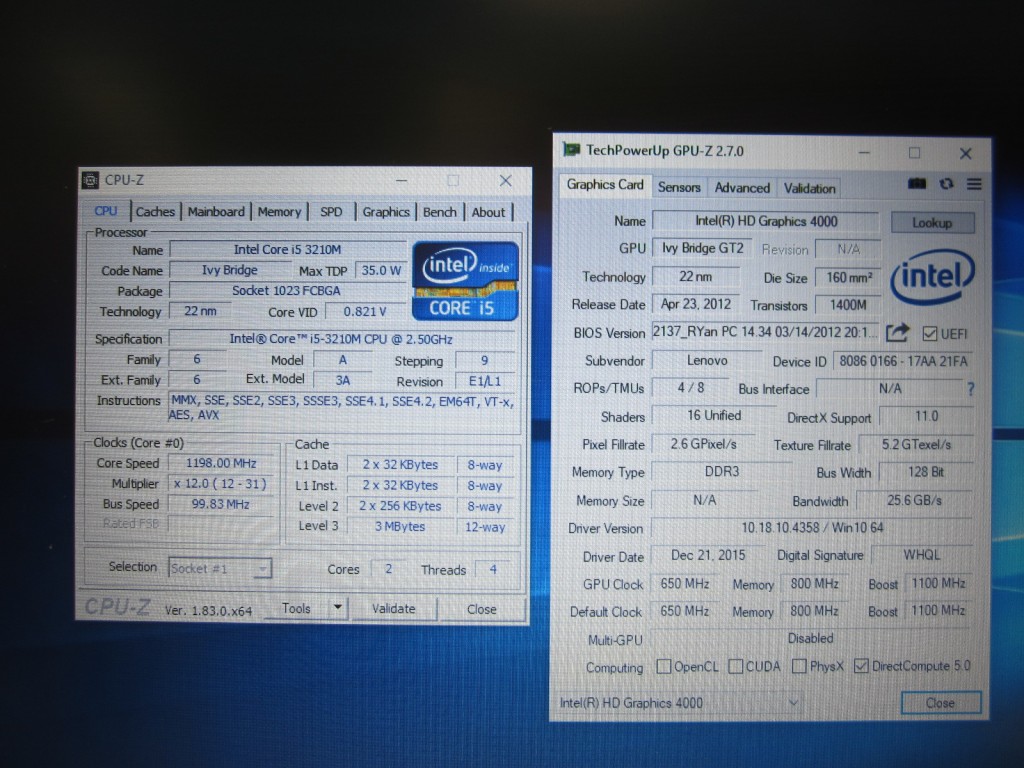Click the GPU-Z screenshot camera icon
This screenshot has height=768, width=1024.
pos(917,184)
